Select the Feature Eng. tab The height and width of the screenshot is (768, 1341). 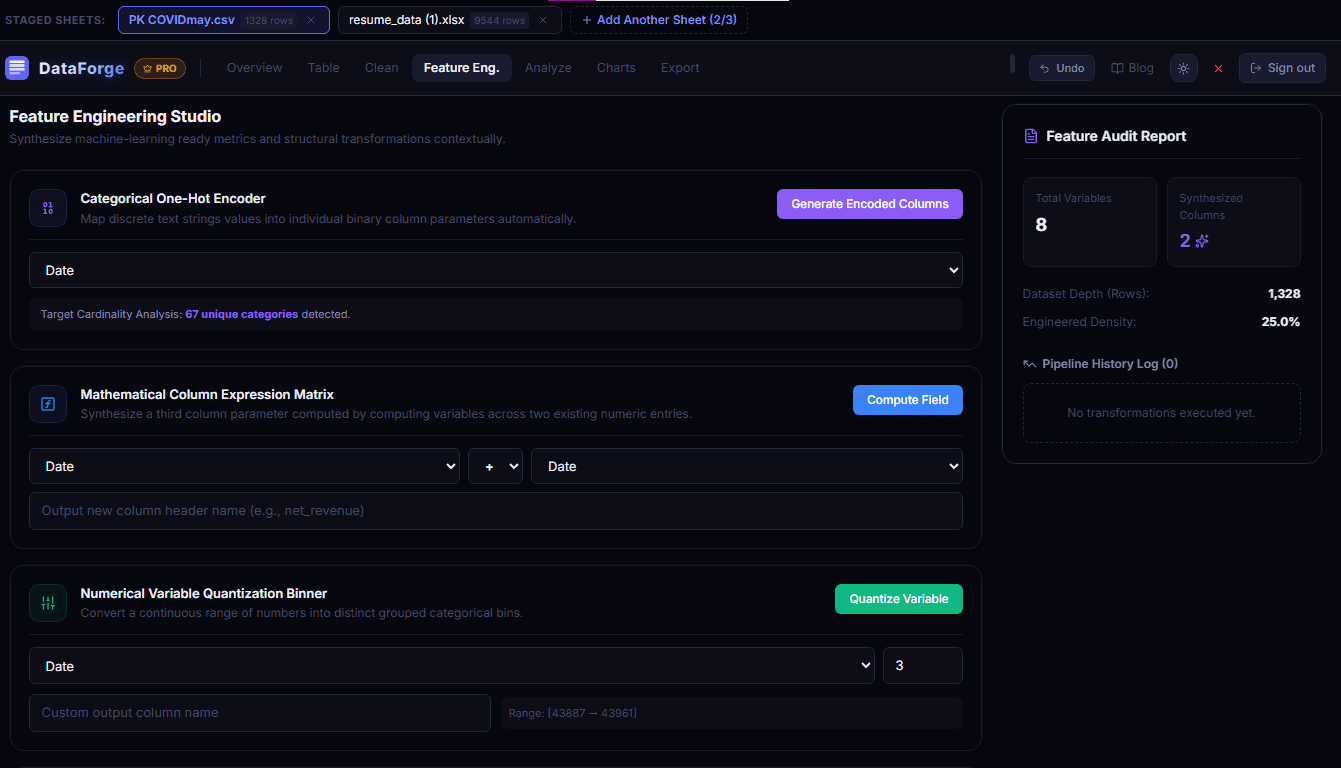pos(462,68)
